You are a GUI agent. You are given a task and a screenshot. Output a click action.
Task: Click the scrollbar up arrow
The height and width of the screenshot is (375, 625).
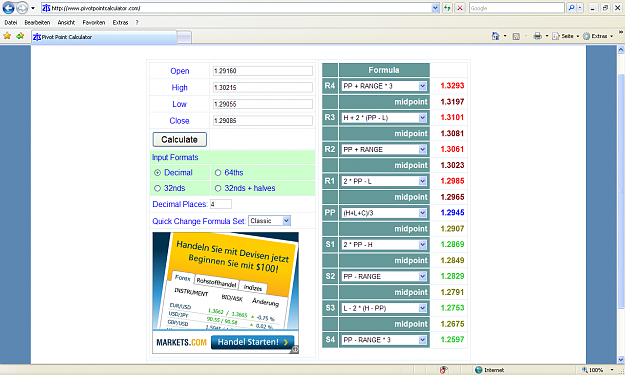[621, 50]
